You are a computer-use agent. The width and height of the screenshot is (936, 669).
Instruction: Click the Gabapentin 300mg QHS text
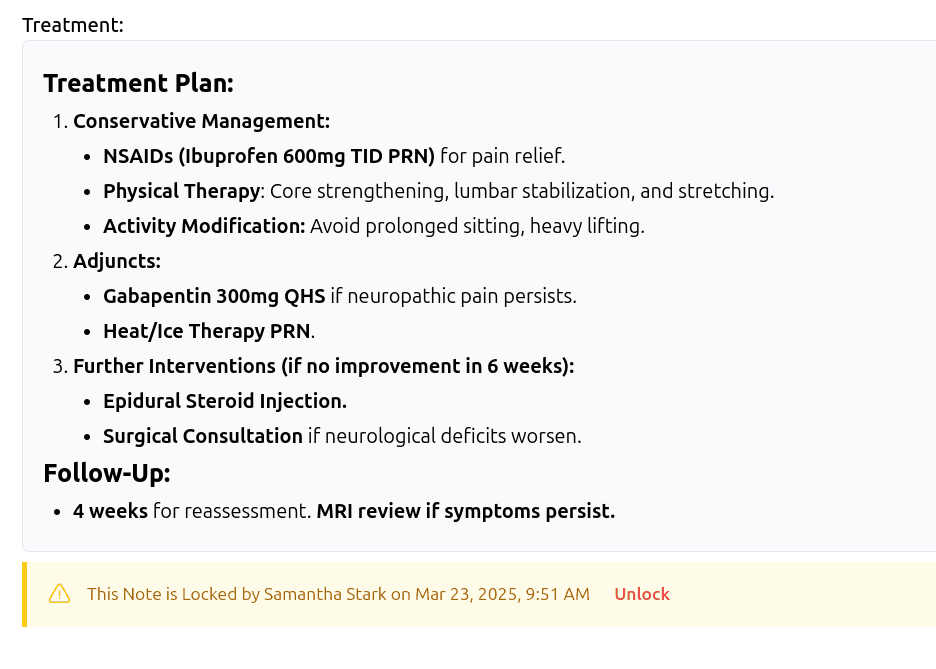214,296
